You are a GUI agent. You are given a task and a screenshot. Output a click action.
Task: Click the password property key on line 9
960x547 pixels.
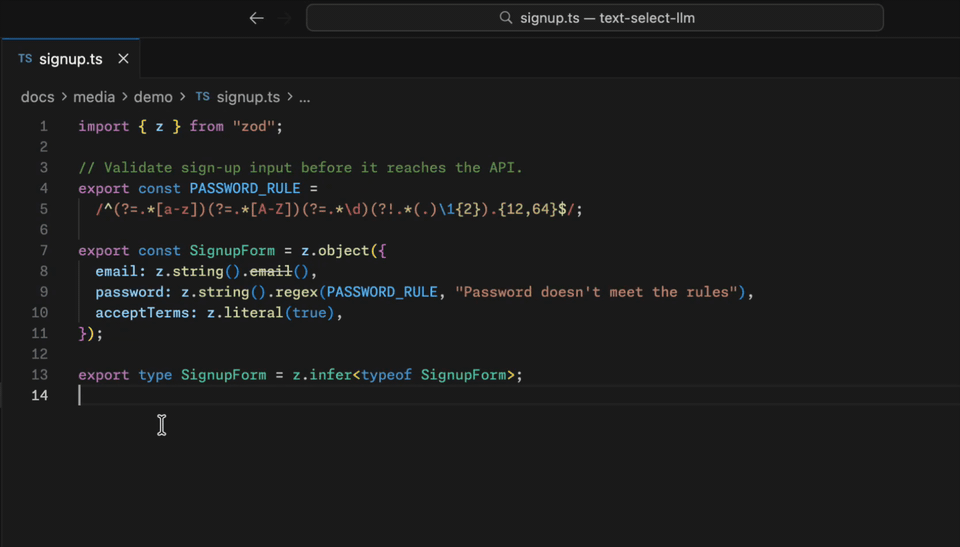[129, 292]
